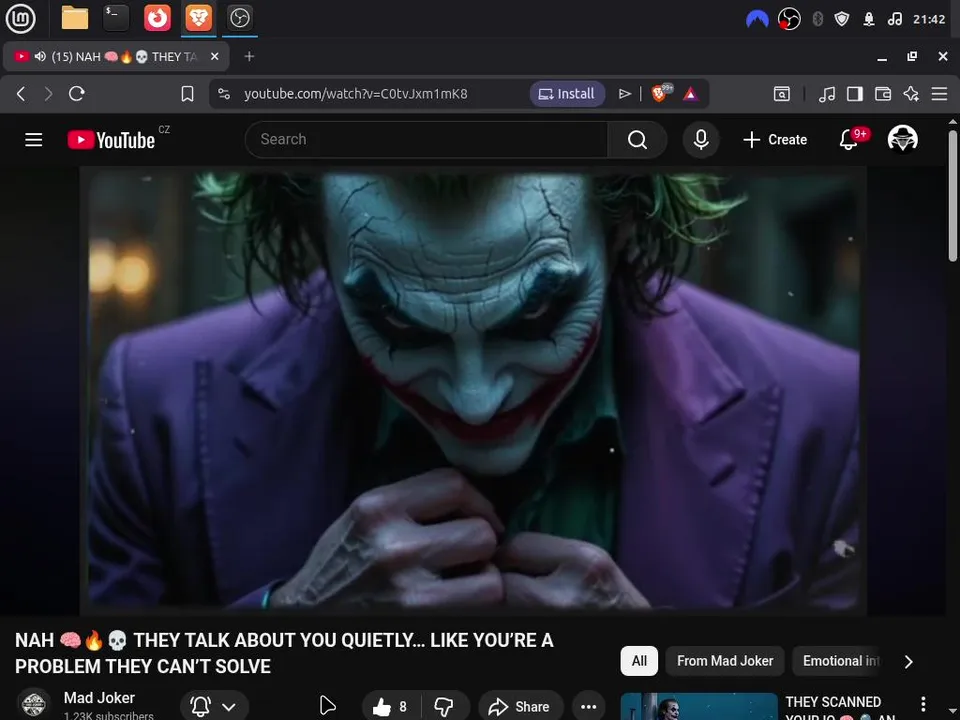Open the security shield tray icon
Image resolution: width=960 pixels, height=720 pixels.
842,20
